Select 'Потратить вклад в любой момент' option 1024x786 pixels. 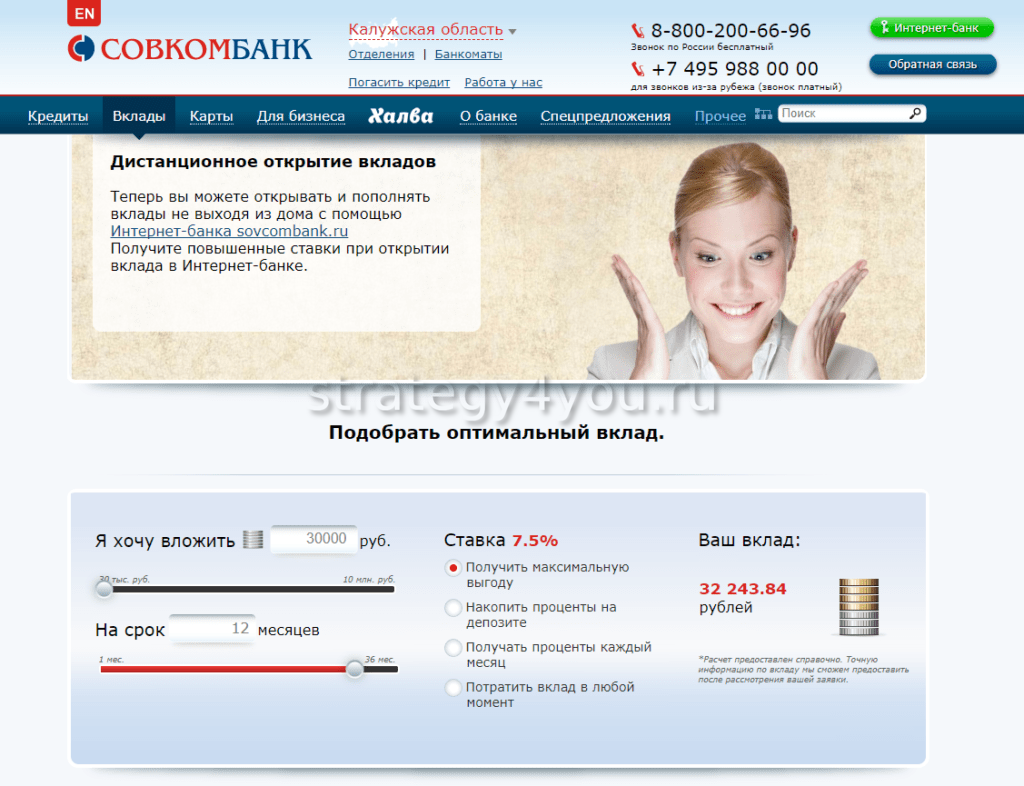[x=453, y=688]
